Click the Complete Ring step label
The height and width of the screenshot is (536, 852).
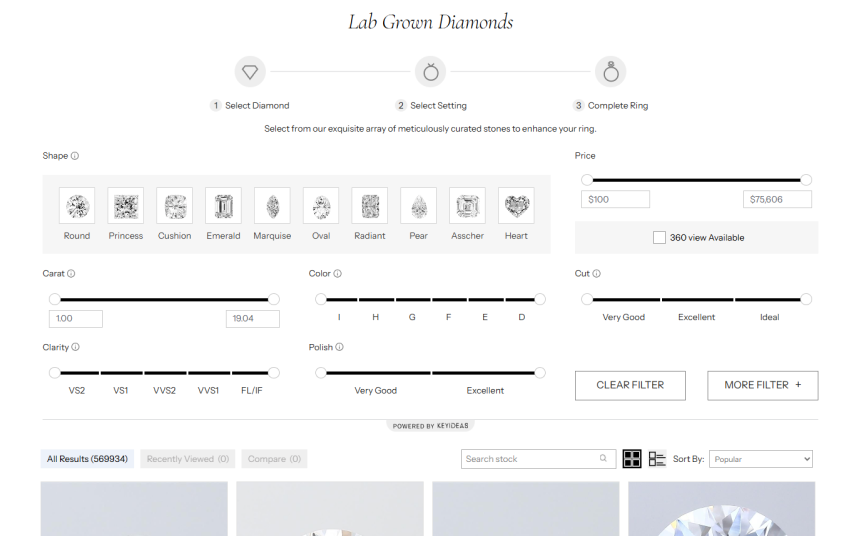pos(618,105)
